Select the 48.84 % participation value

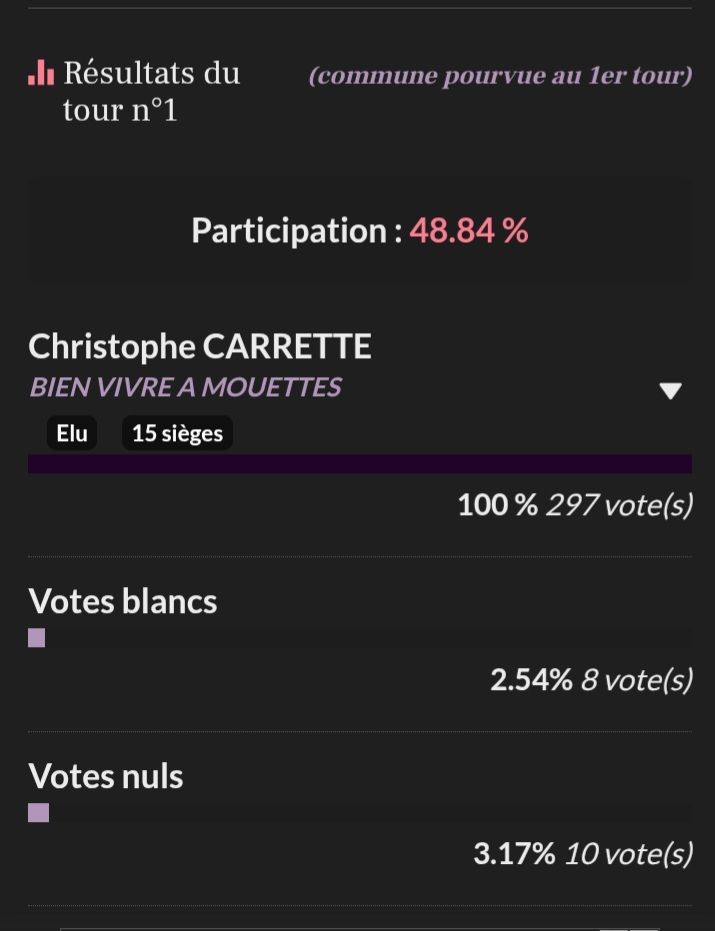coord(469,231)
